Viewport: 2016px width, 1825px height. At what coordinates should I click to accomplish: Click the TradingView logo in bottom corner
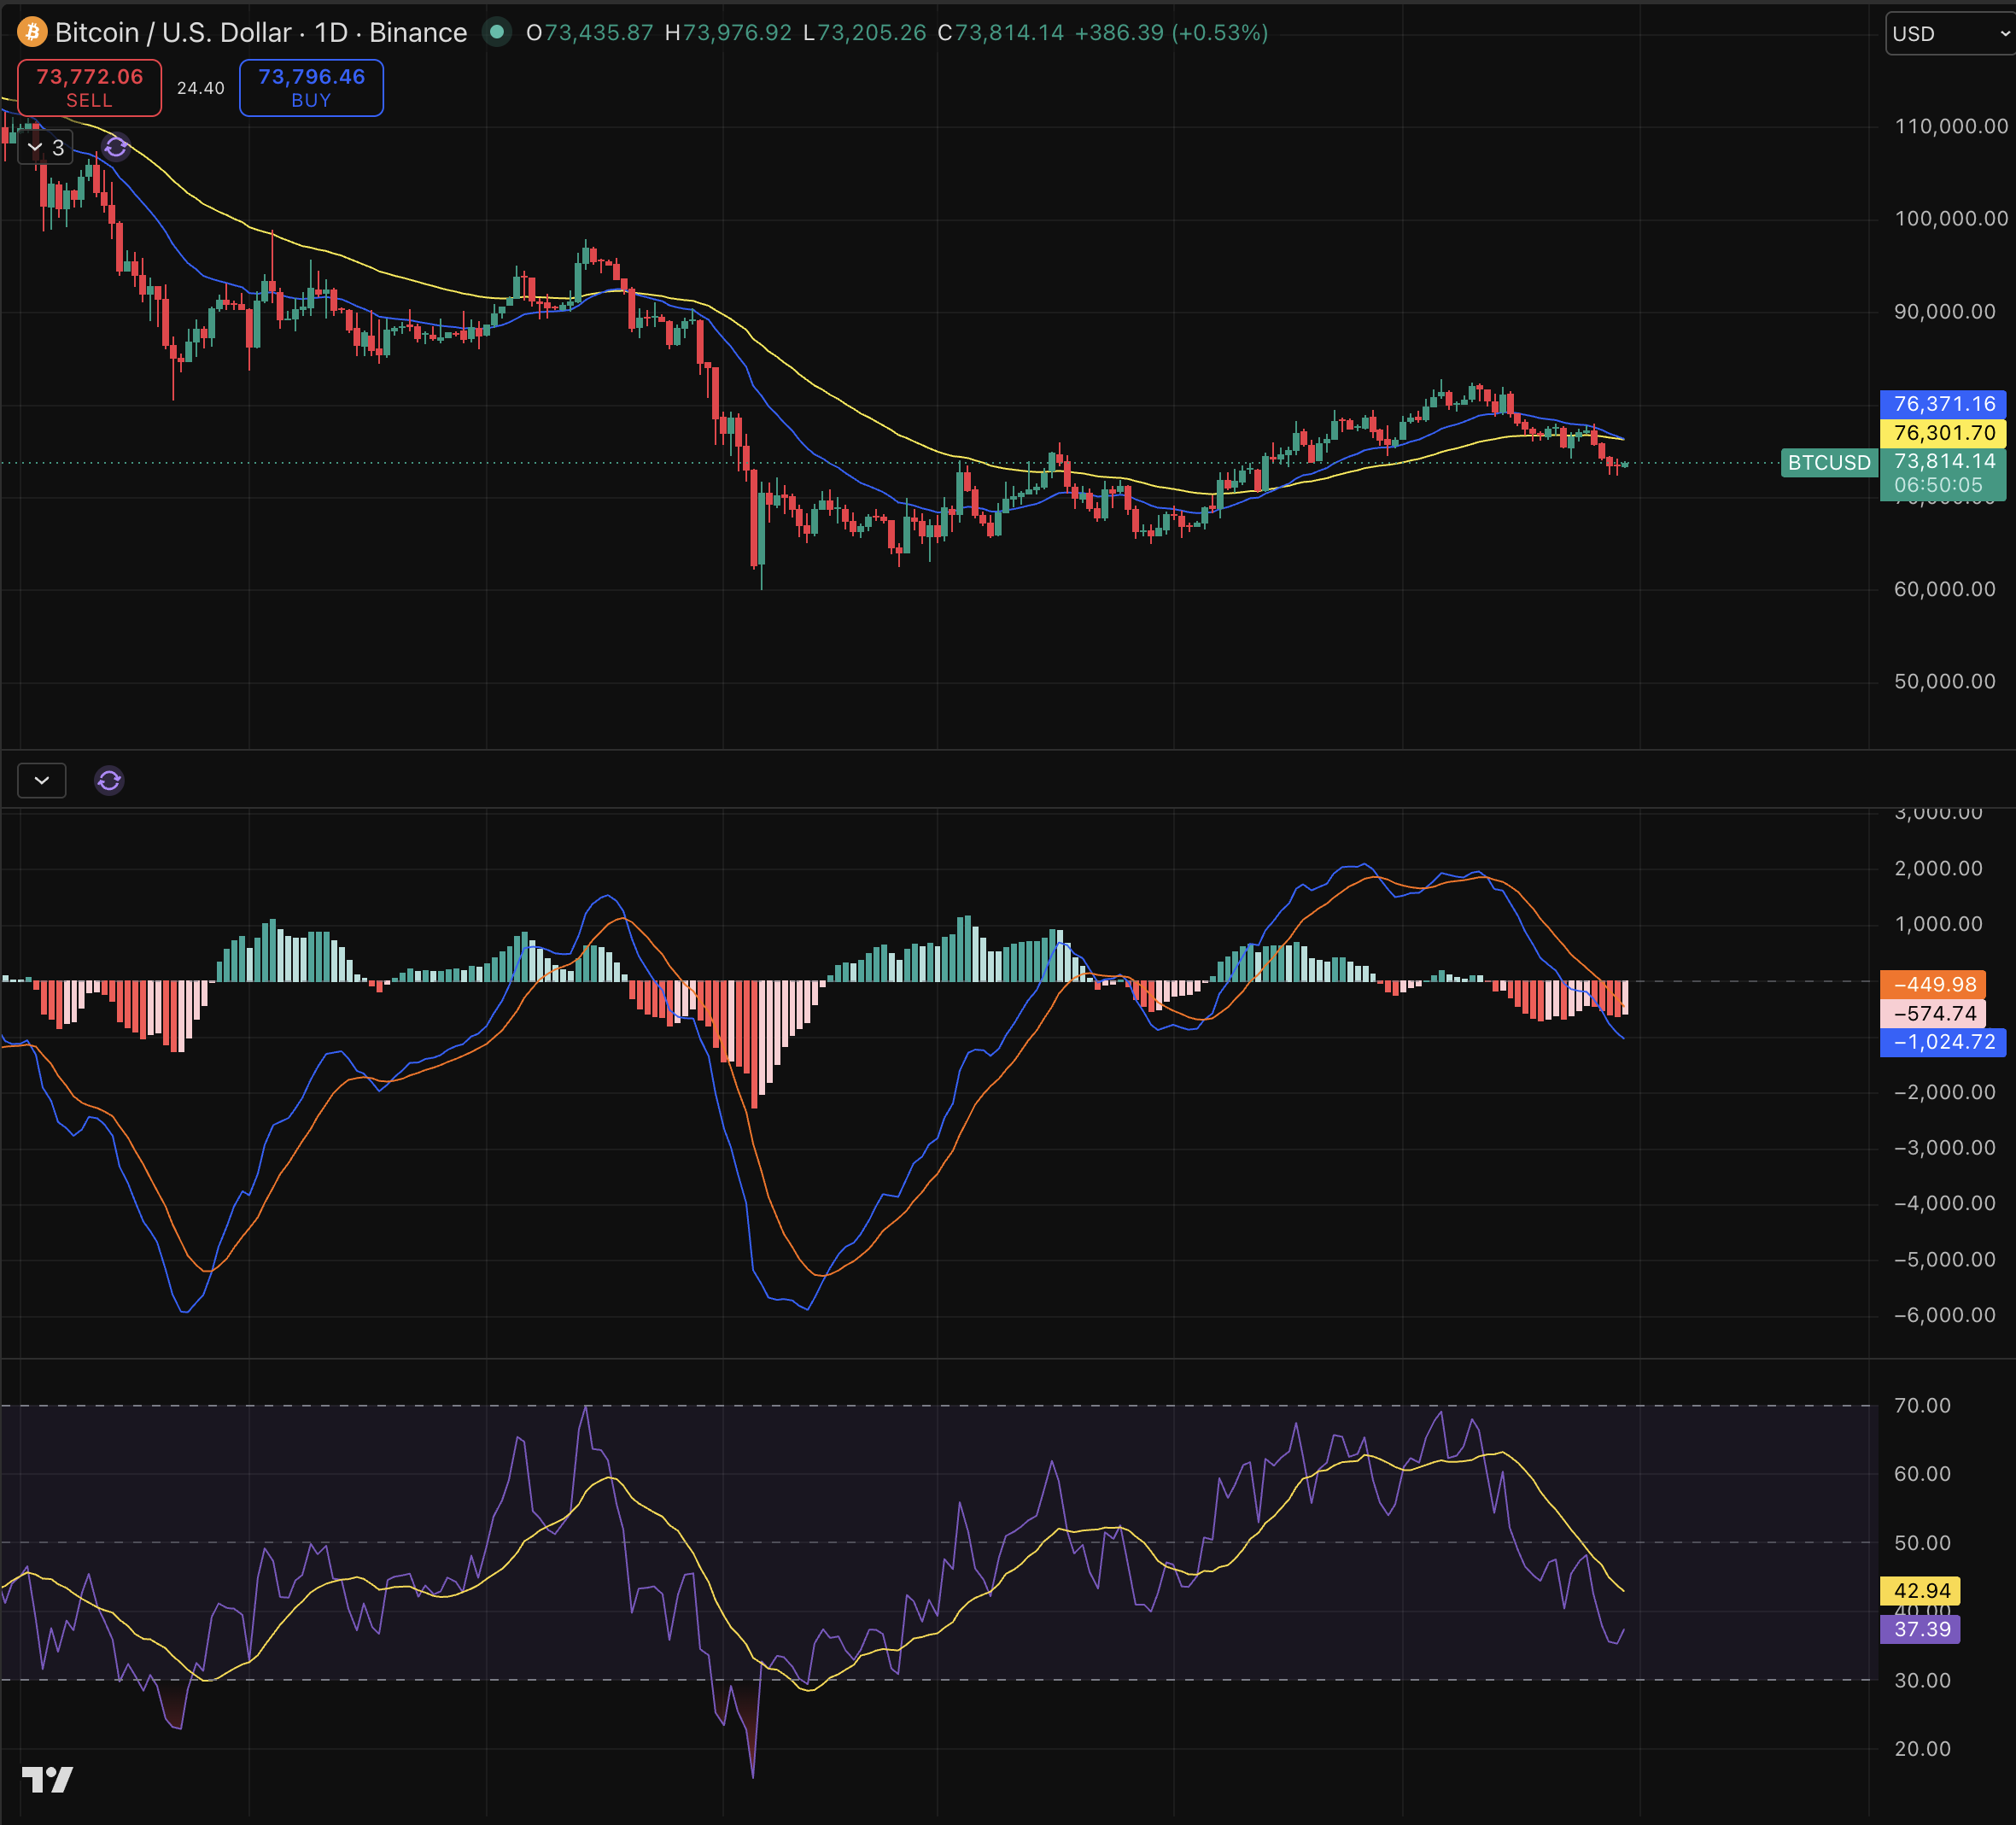47,1780
